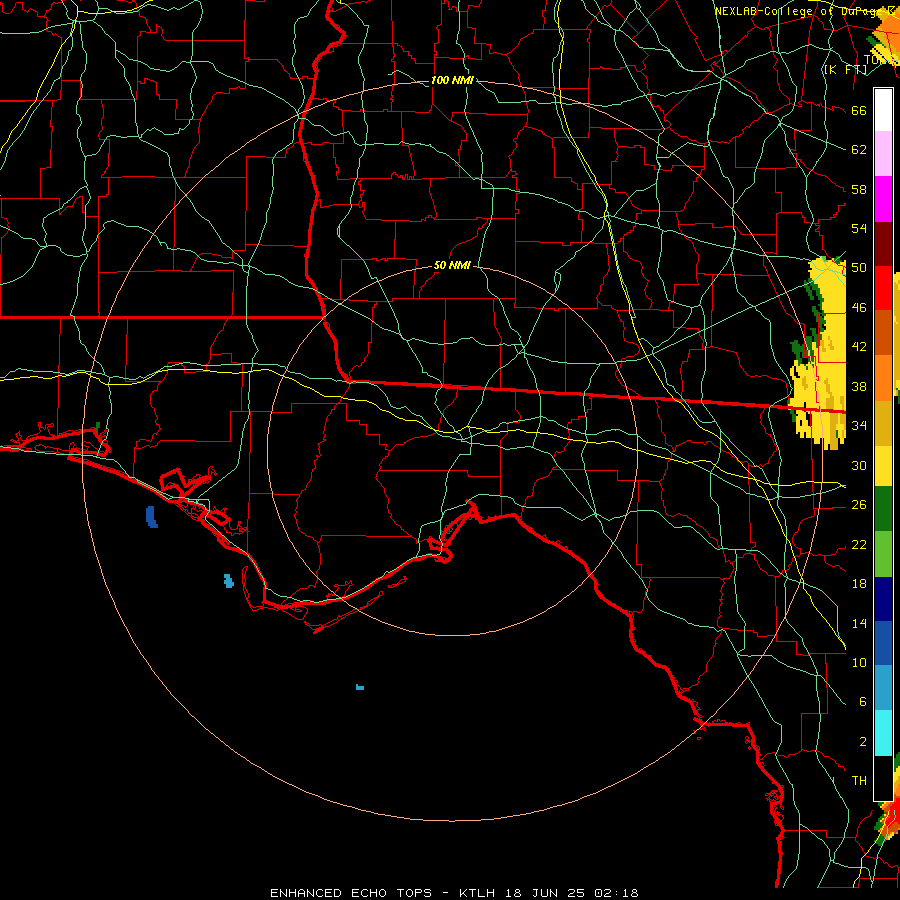
Task: Click the light green legend swatch
Action: point(883,554)
